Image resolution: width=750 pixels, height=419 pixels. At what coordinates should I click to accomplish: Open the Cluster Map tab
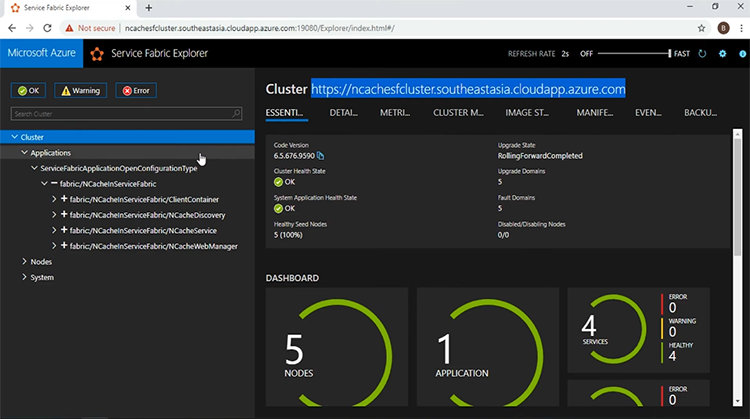458,113
